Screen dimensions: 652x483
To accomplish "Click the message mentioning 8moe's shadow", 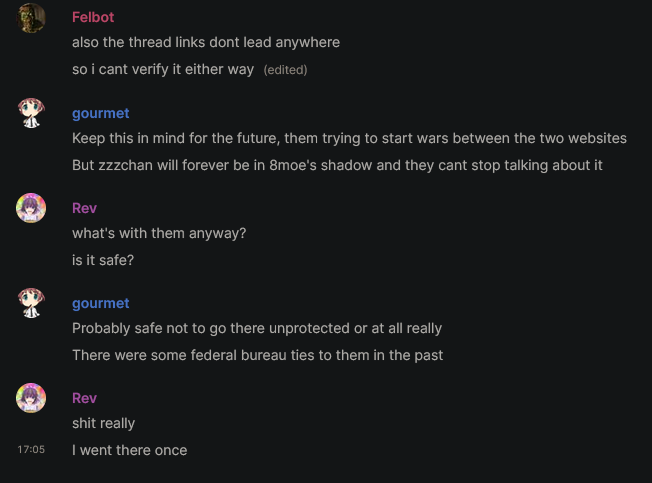I will (337, 165).
